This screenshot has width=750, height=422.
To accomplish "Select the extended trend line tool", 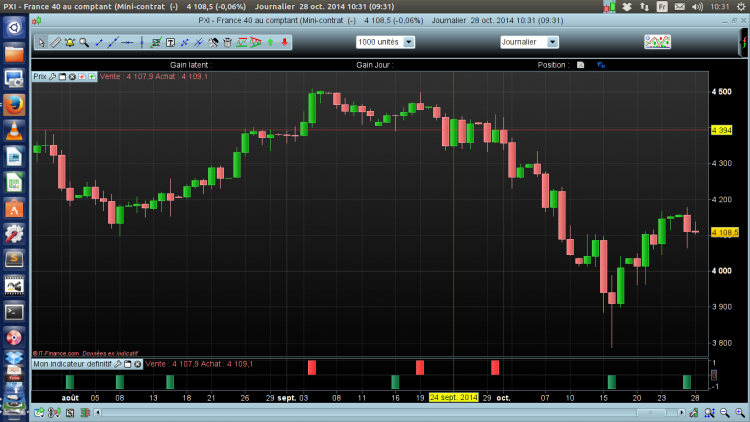I will [113, 43].
